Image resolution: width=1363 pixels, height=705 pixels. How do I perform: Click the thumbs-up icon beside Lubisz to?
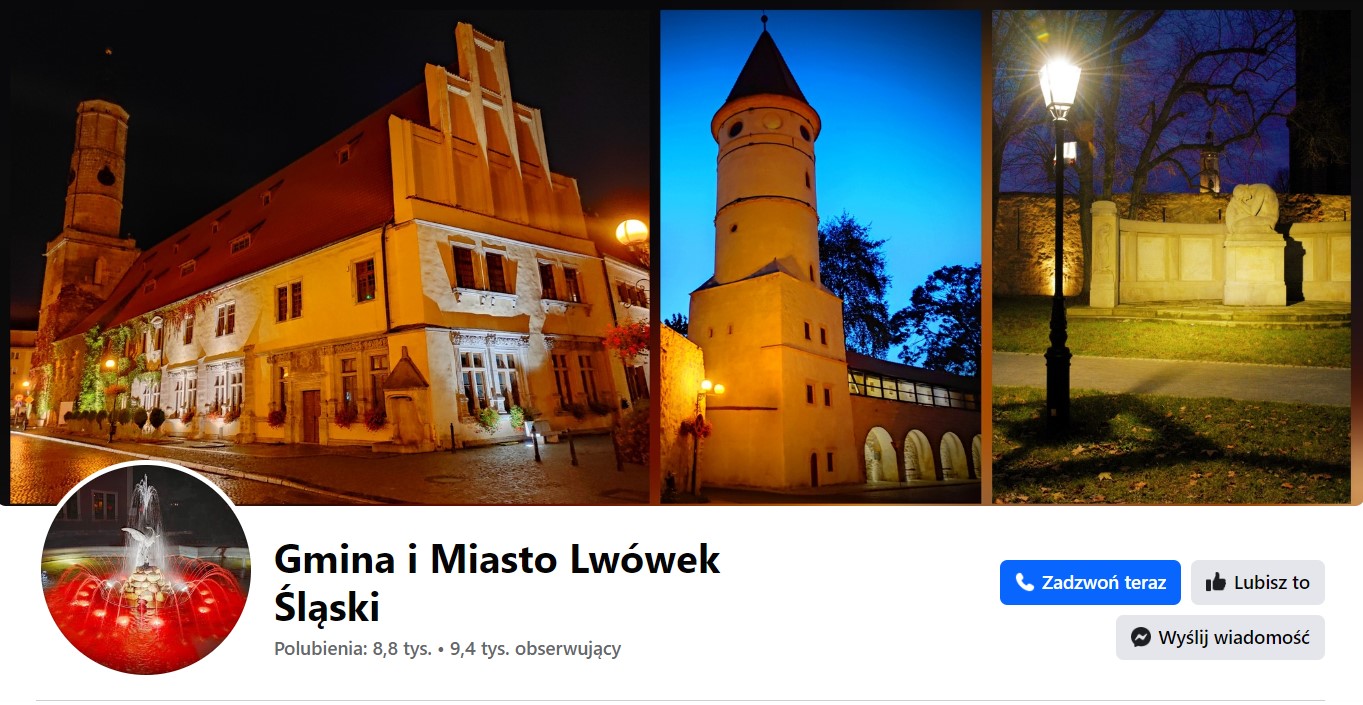point(1216,582)
